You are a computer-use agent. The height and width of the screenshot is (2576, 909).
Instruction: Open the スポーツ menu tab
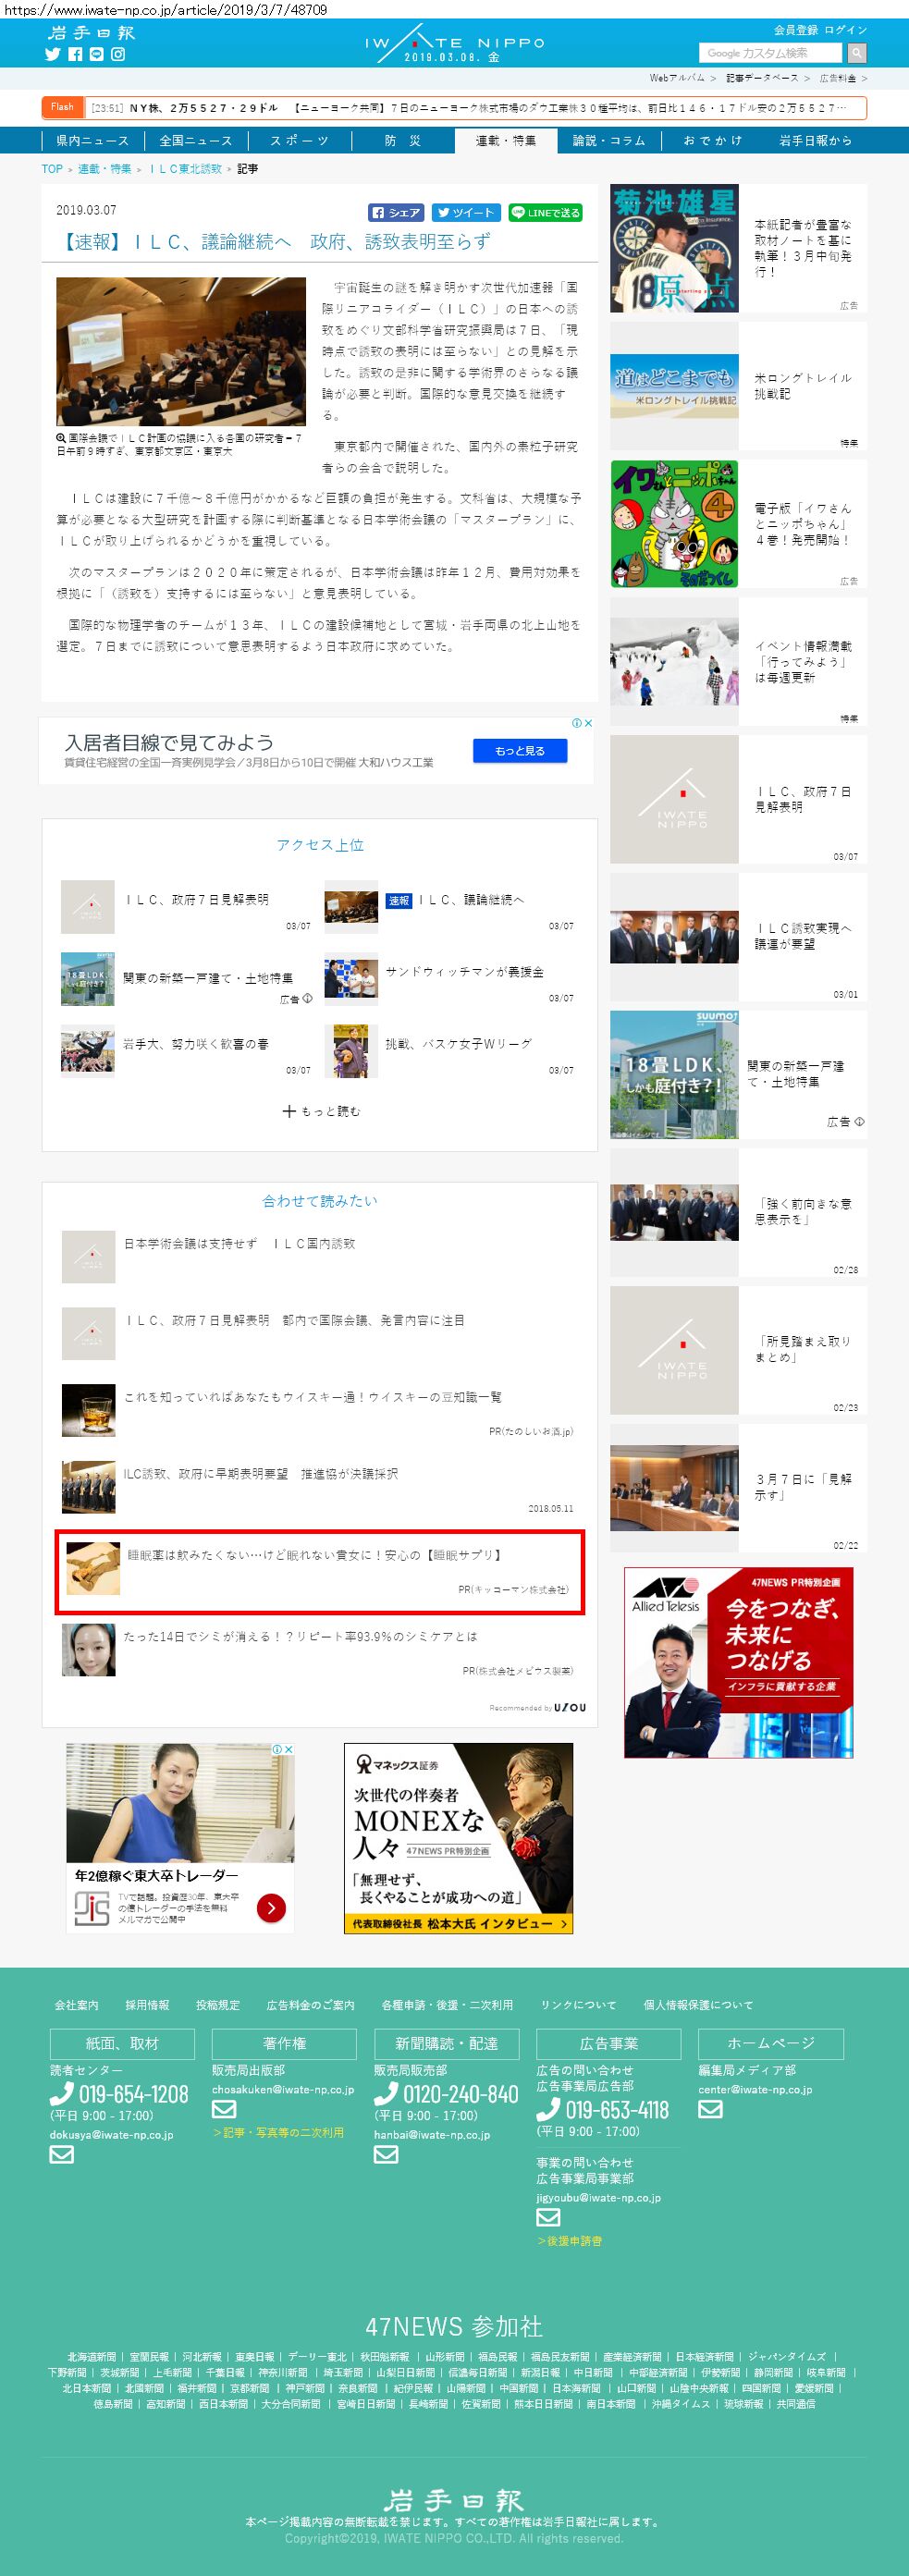(x=299, y=141)
